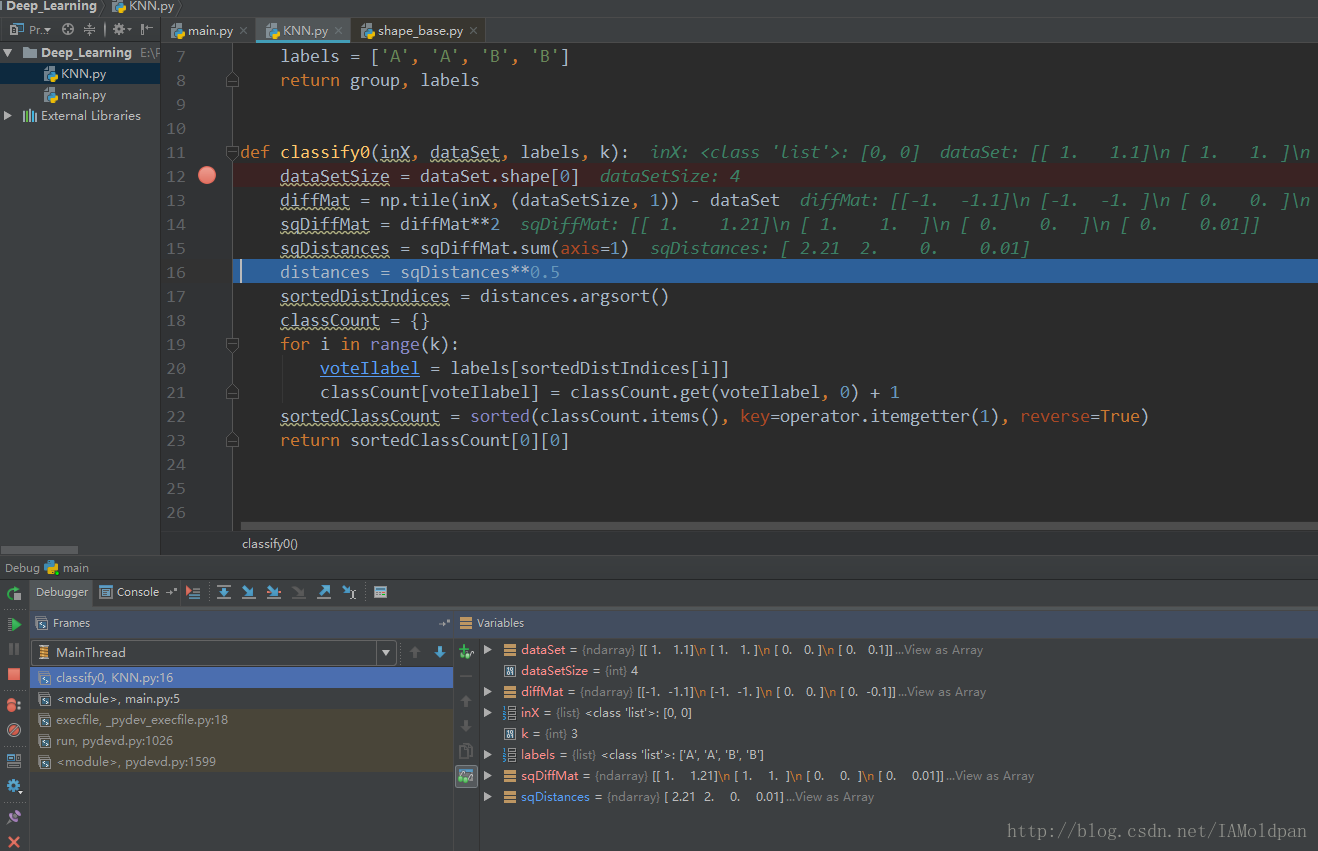Click the Duplicate Watch copy icon
The height and width of the screenshot is (851, 1318).
[x=466, y=751]
